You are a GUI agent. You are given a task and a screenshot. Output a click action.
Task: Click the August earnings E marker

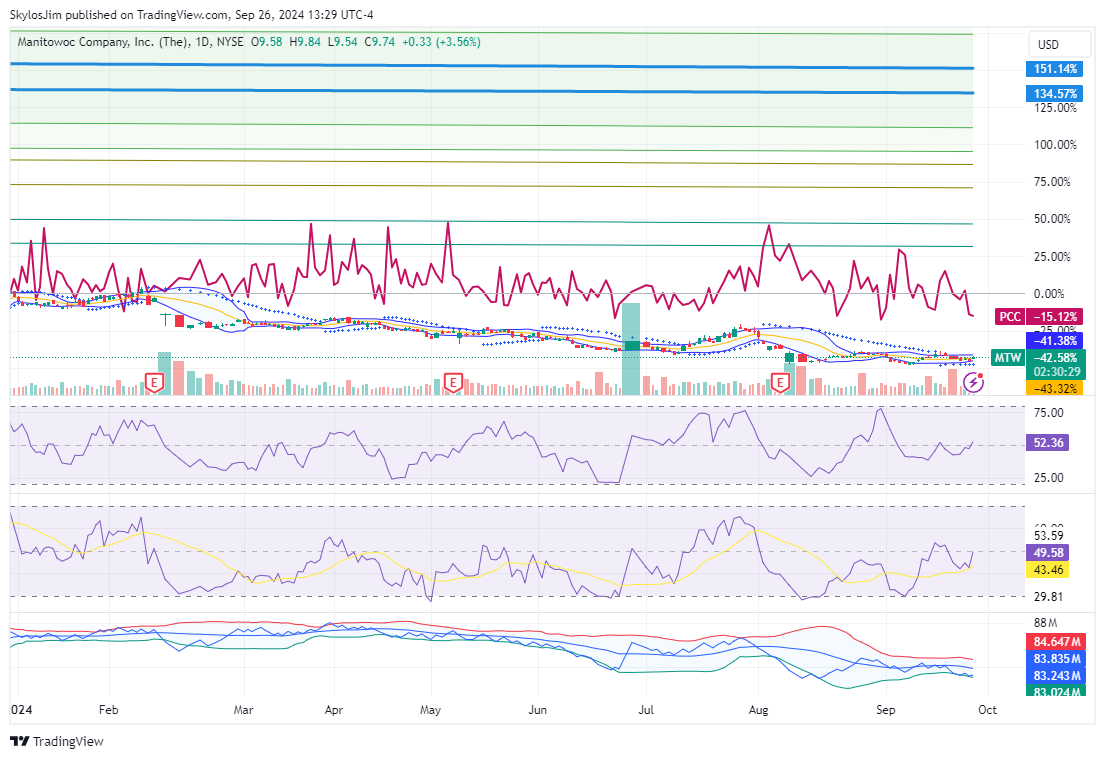[781, 382]
